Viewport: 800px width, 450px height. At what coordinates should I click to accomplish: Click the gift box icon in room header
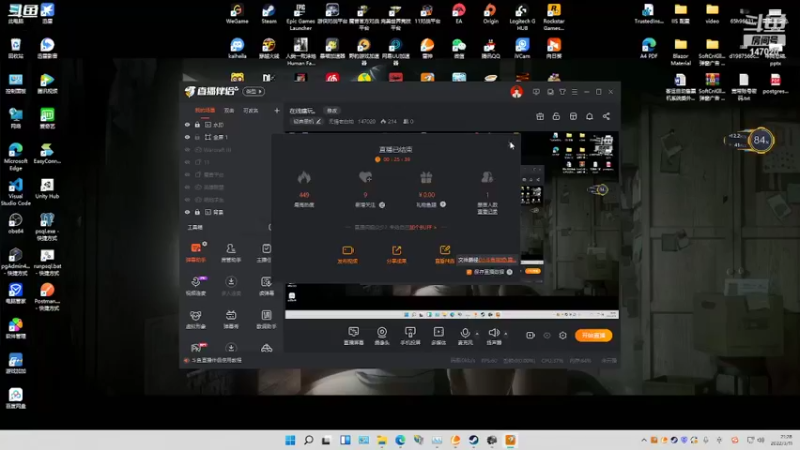(x=540, y=116)
